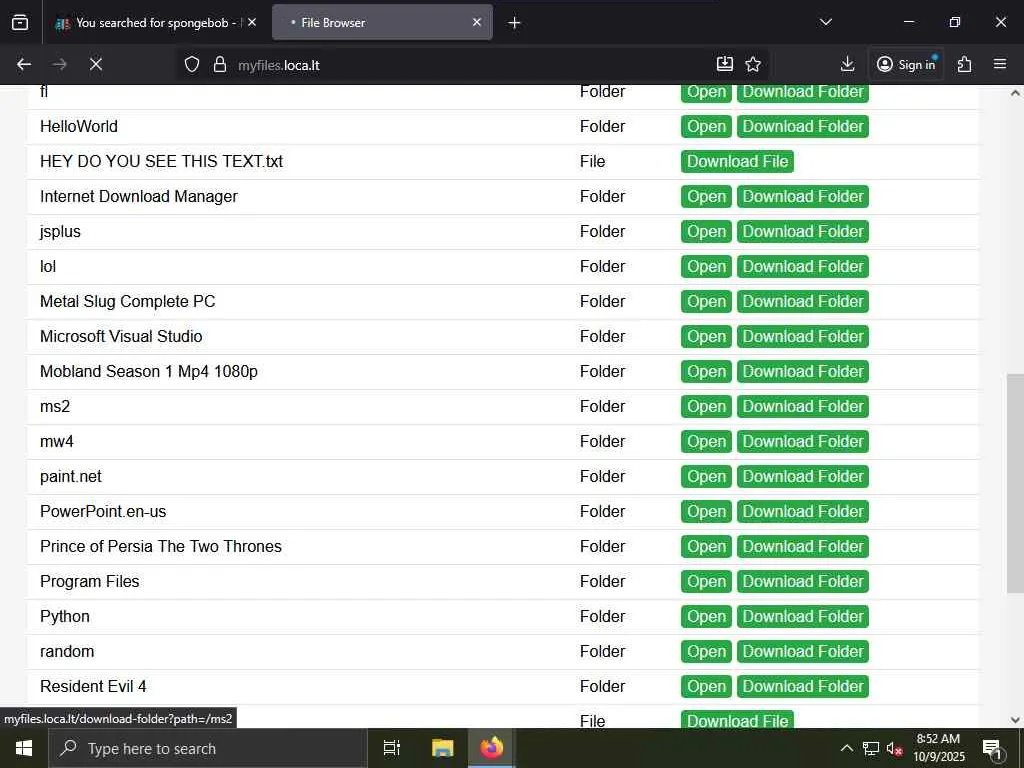Click the shield tracking protection icon
Viewport: 1024px width, 768px height.
(x=191, y=64)
